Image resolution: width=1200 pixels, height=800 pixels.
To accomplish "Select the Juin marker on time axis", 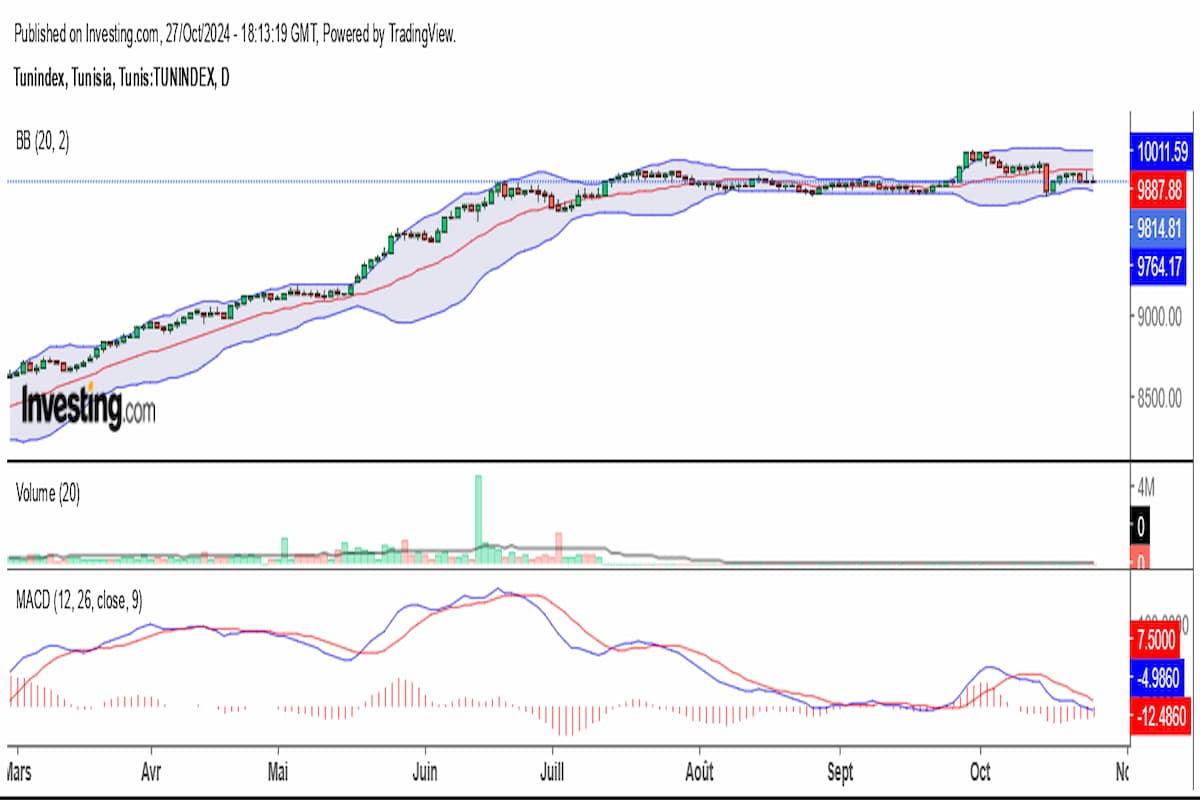I will (x=425, y=773).
